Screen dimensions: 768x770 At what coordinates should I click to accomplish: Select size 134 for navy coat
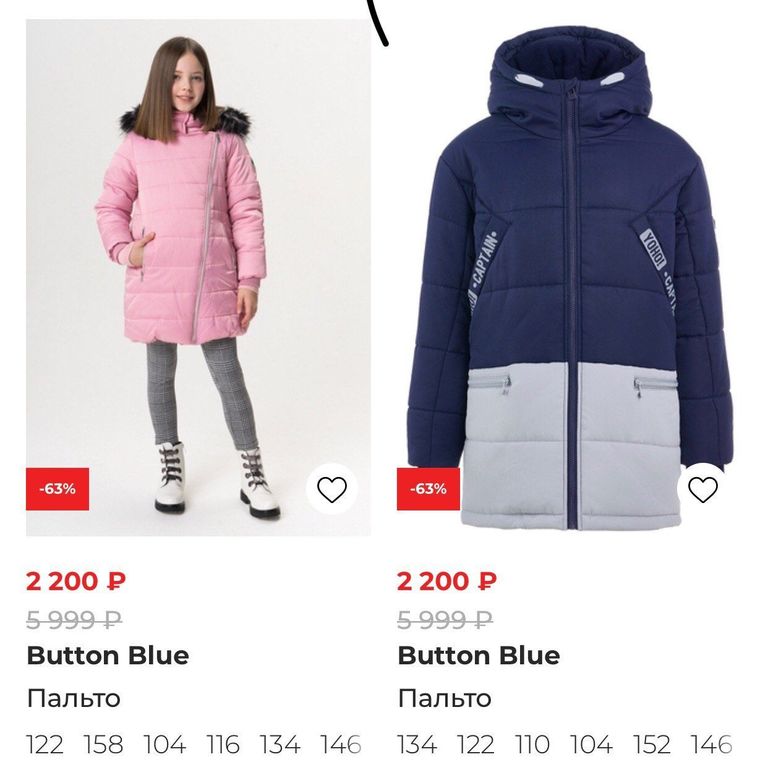[416, 744]
